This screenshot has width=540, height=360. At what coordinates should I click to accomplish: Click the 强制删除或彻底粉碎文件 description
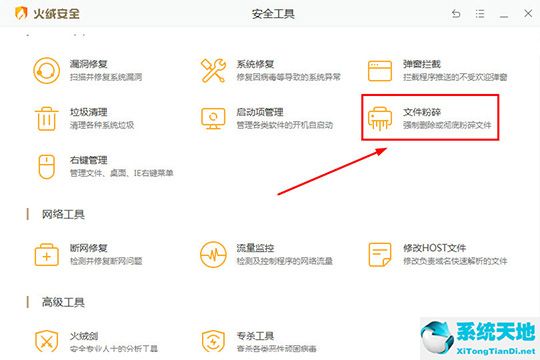click(x=447, y=125)
